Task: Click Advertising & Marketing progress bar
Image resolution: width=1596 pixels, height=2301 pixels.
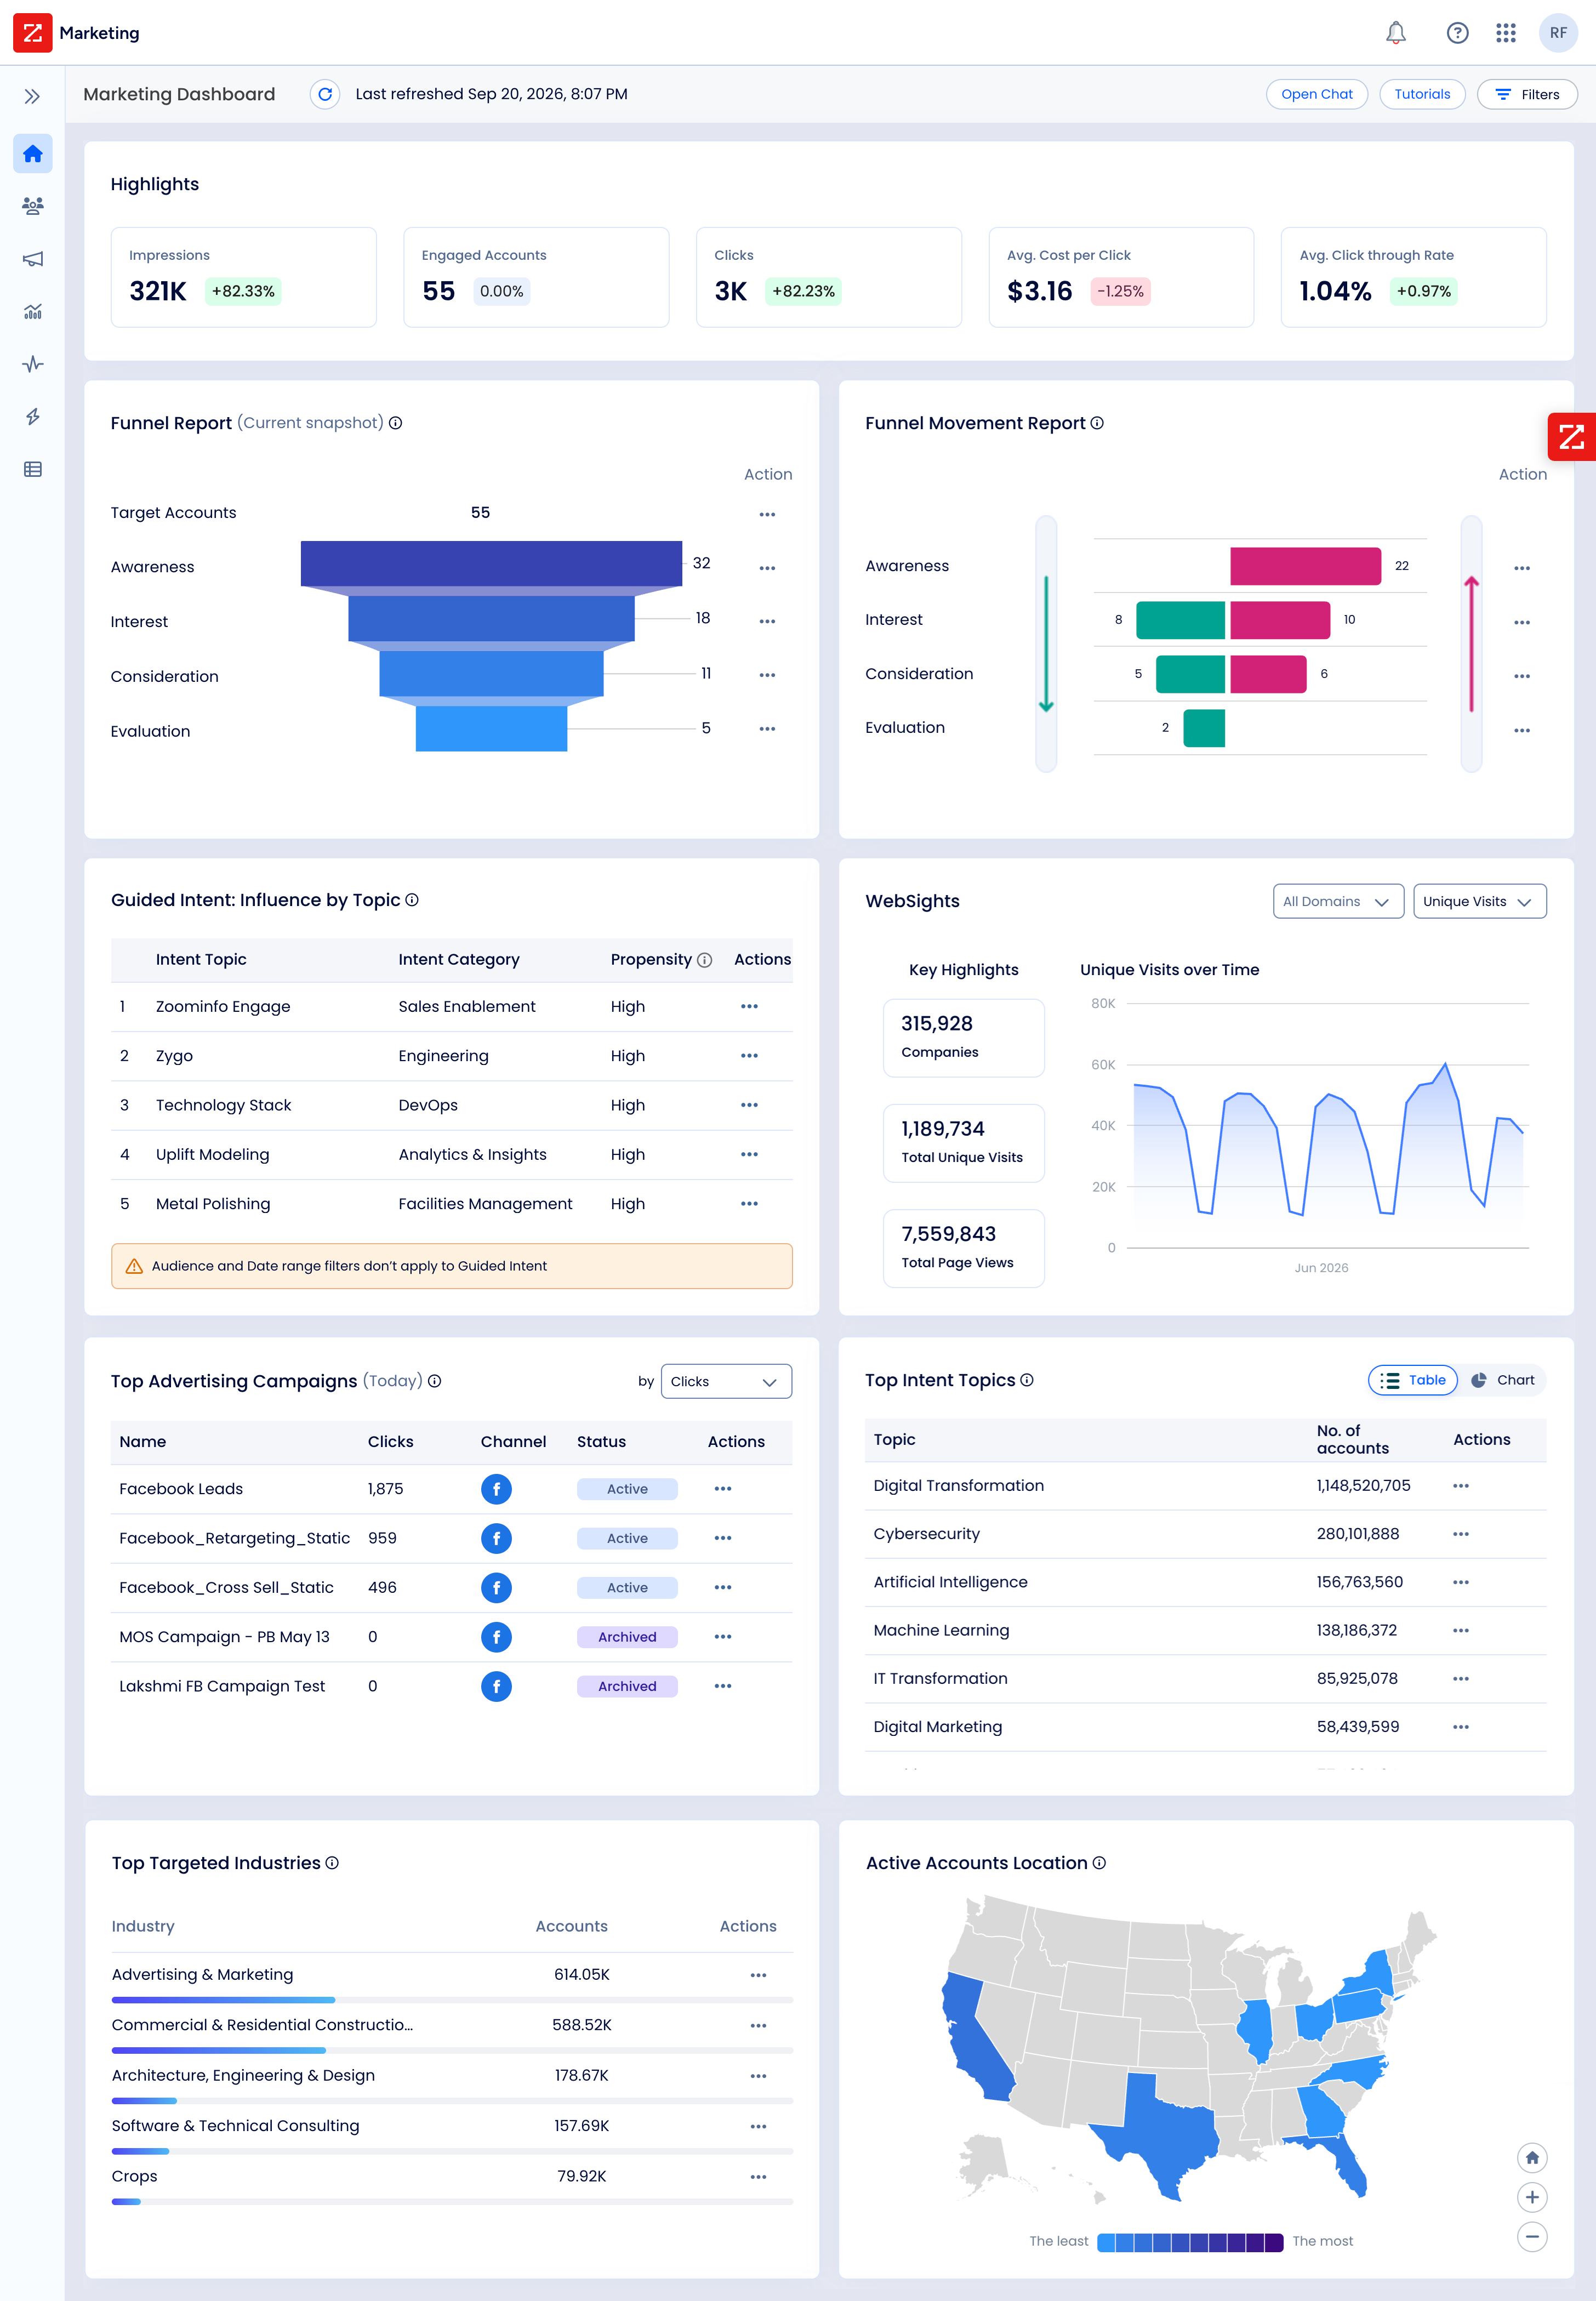Action: 452,2000
